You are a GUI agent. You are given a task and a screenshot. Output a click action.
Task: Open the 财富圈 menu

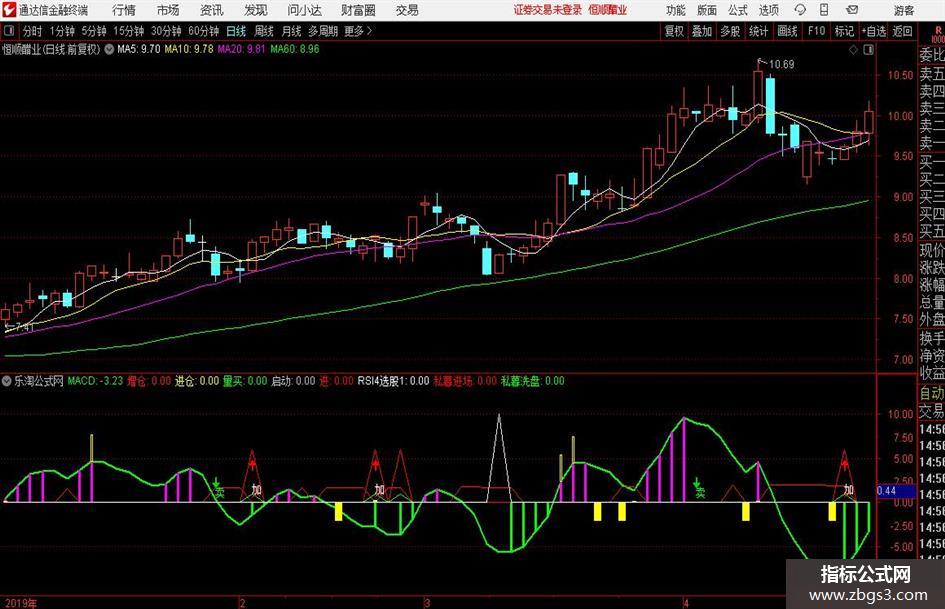(x=358, y=10)
